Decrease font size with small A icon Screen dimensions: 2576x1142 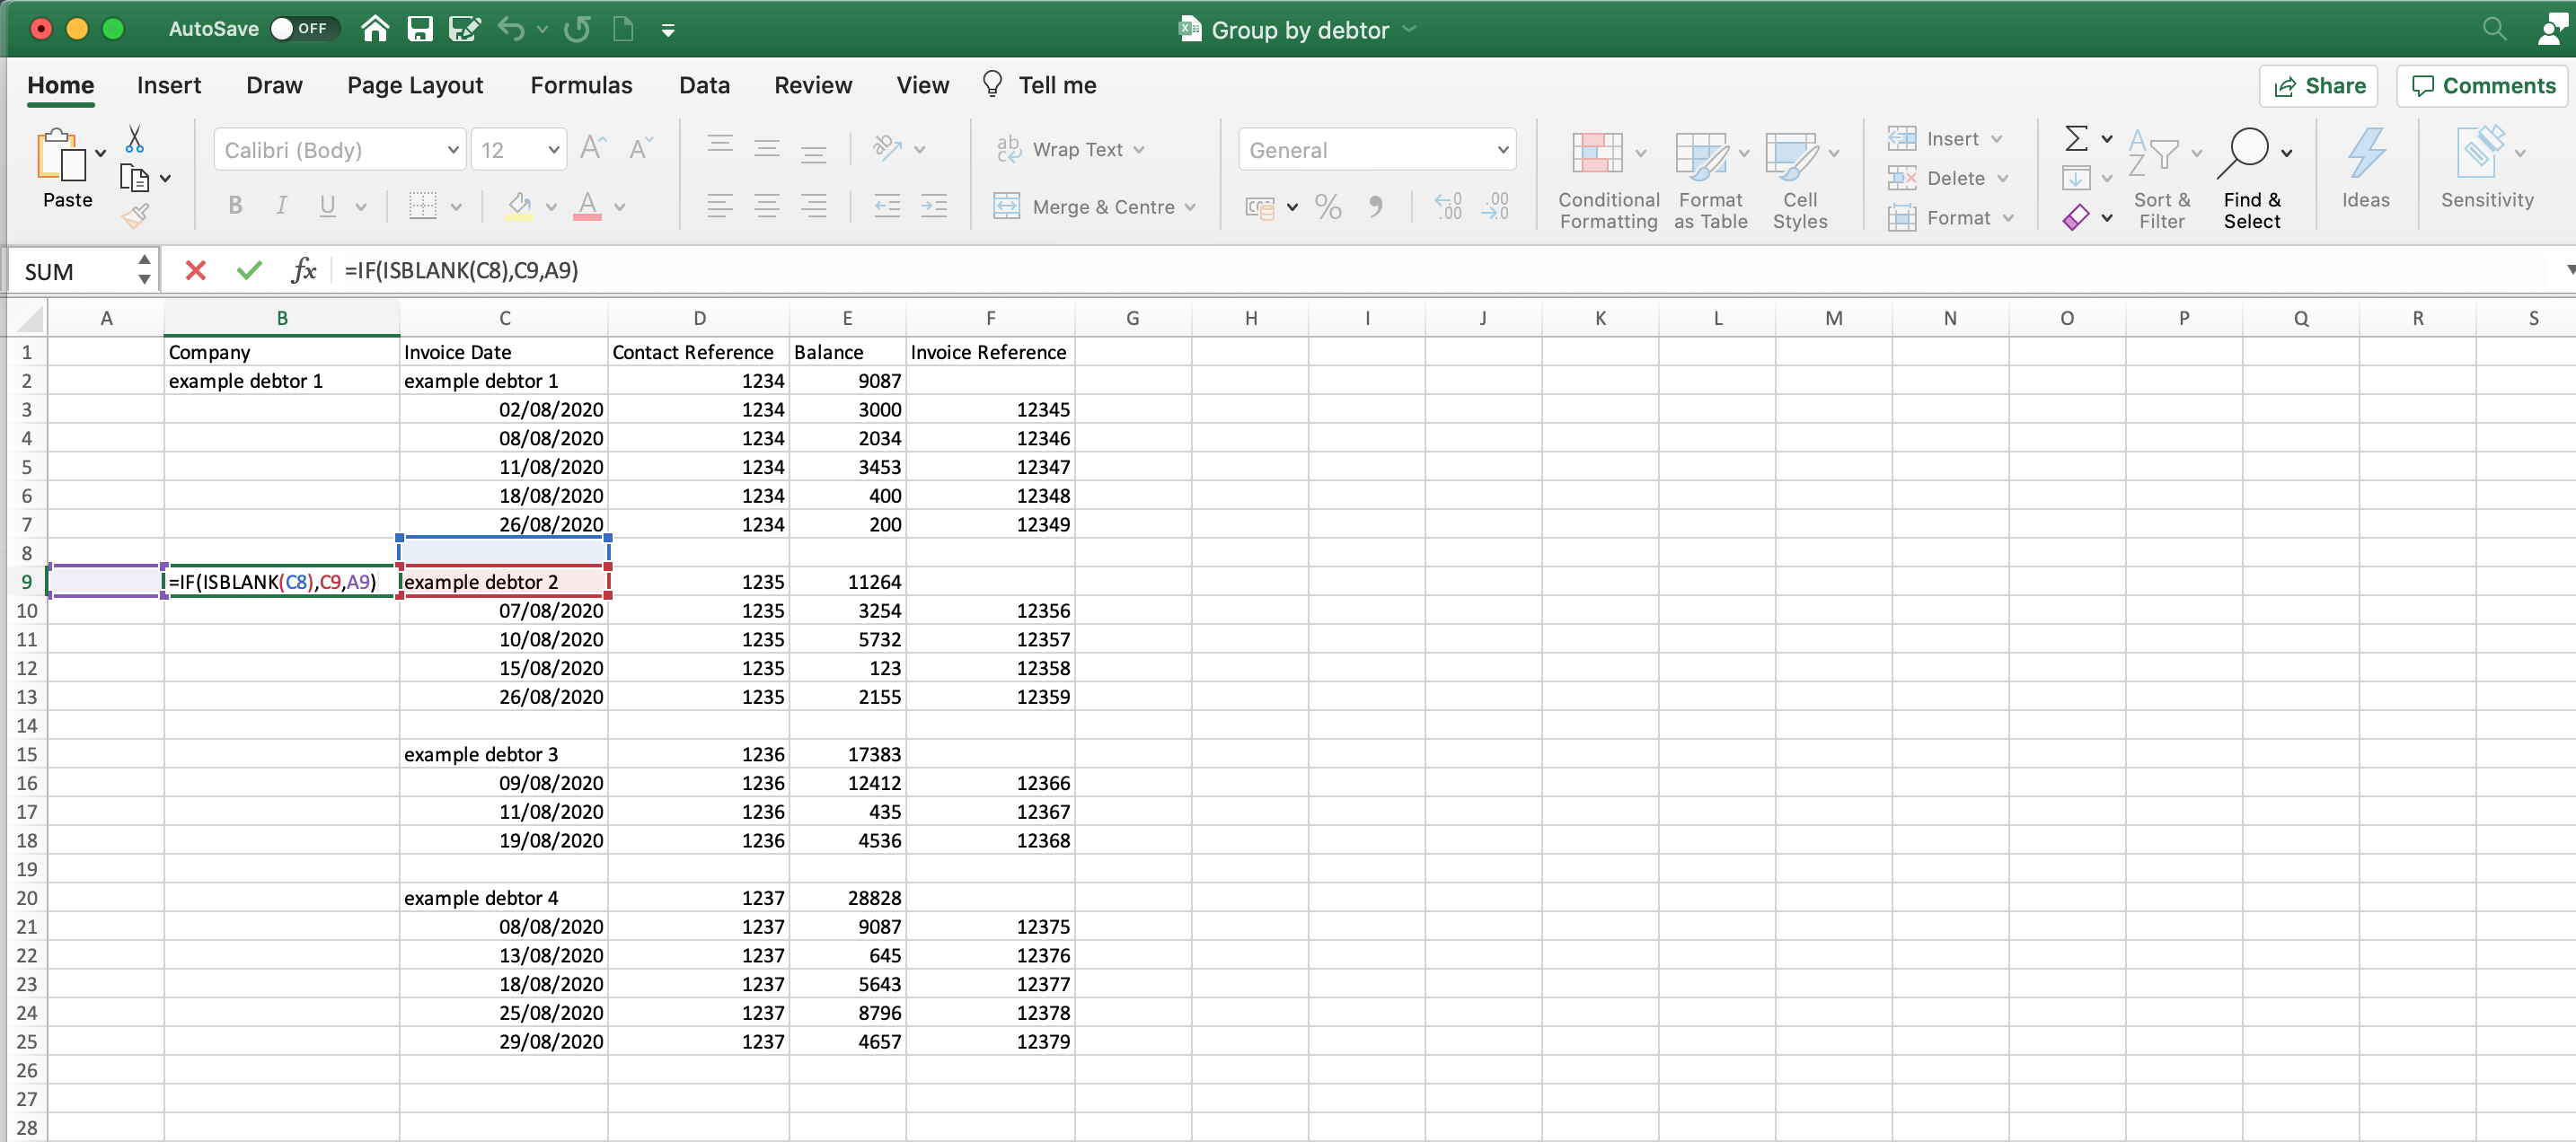640,148
